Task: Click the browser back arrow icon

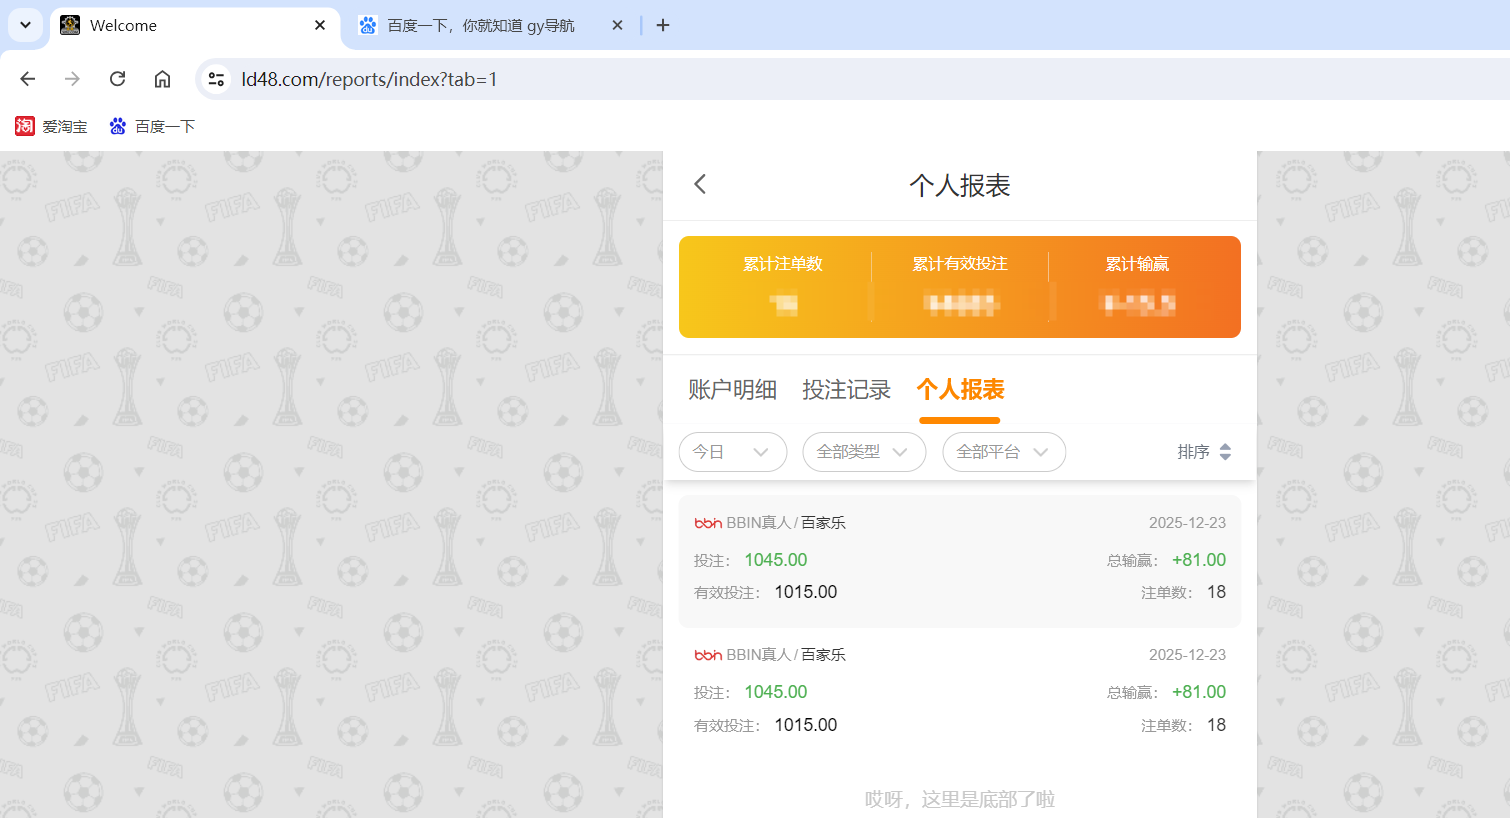Action: pos(27,79)
